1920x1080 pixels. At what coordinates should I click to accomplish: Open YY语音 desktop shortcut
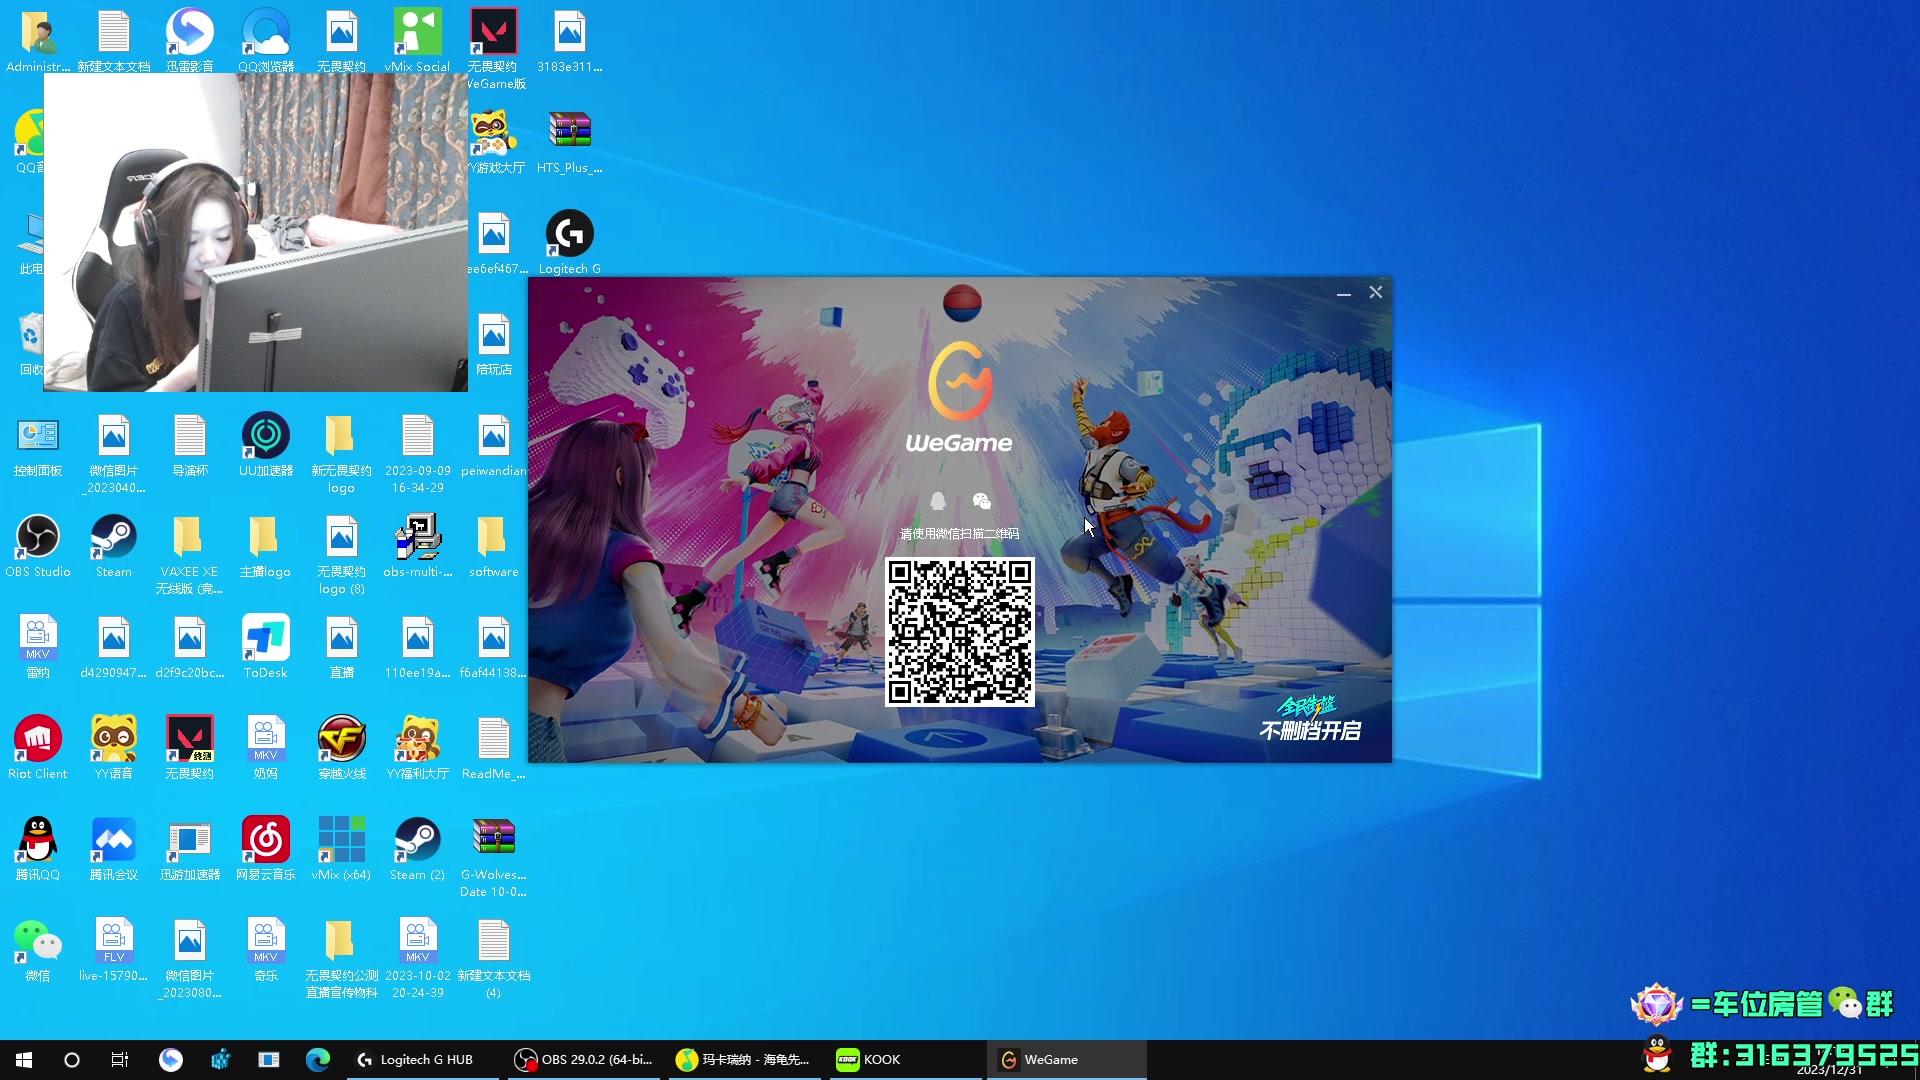click(x=114, y=748)
